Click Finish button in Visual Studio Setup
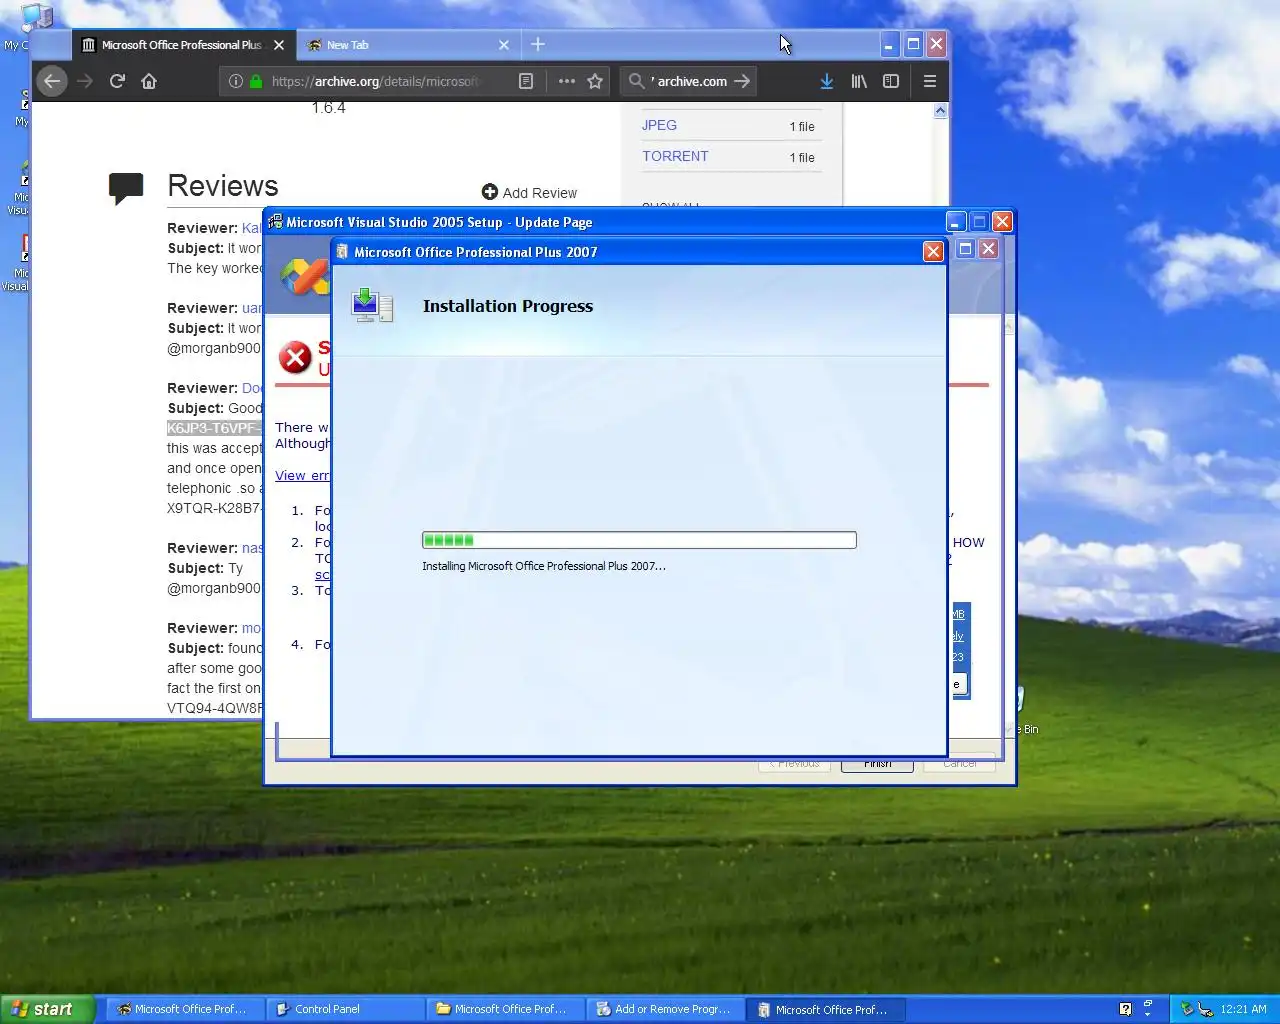The width and height of the screenshot is (1280, 1024). (x=877, y=764)
